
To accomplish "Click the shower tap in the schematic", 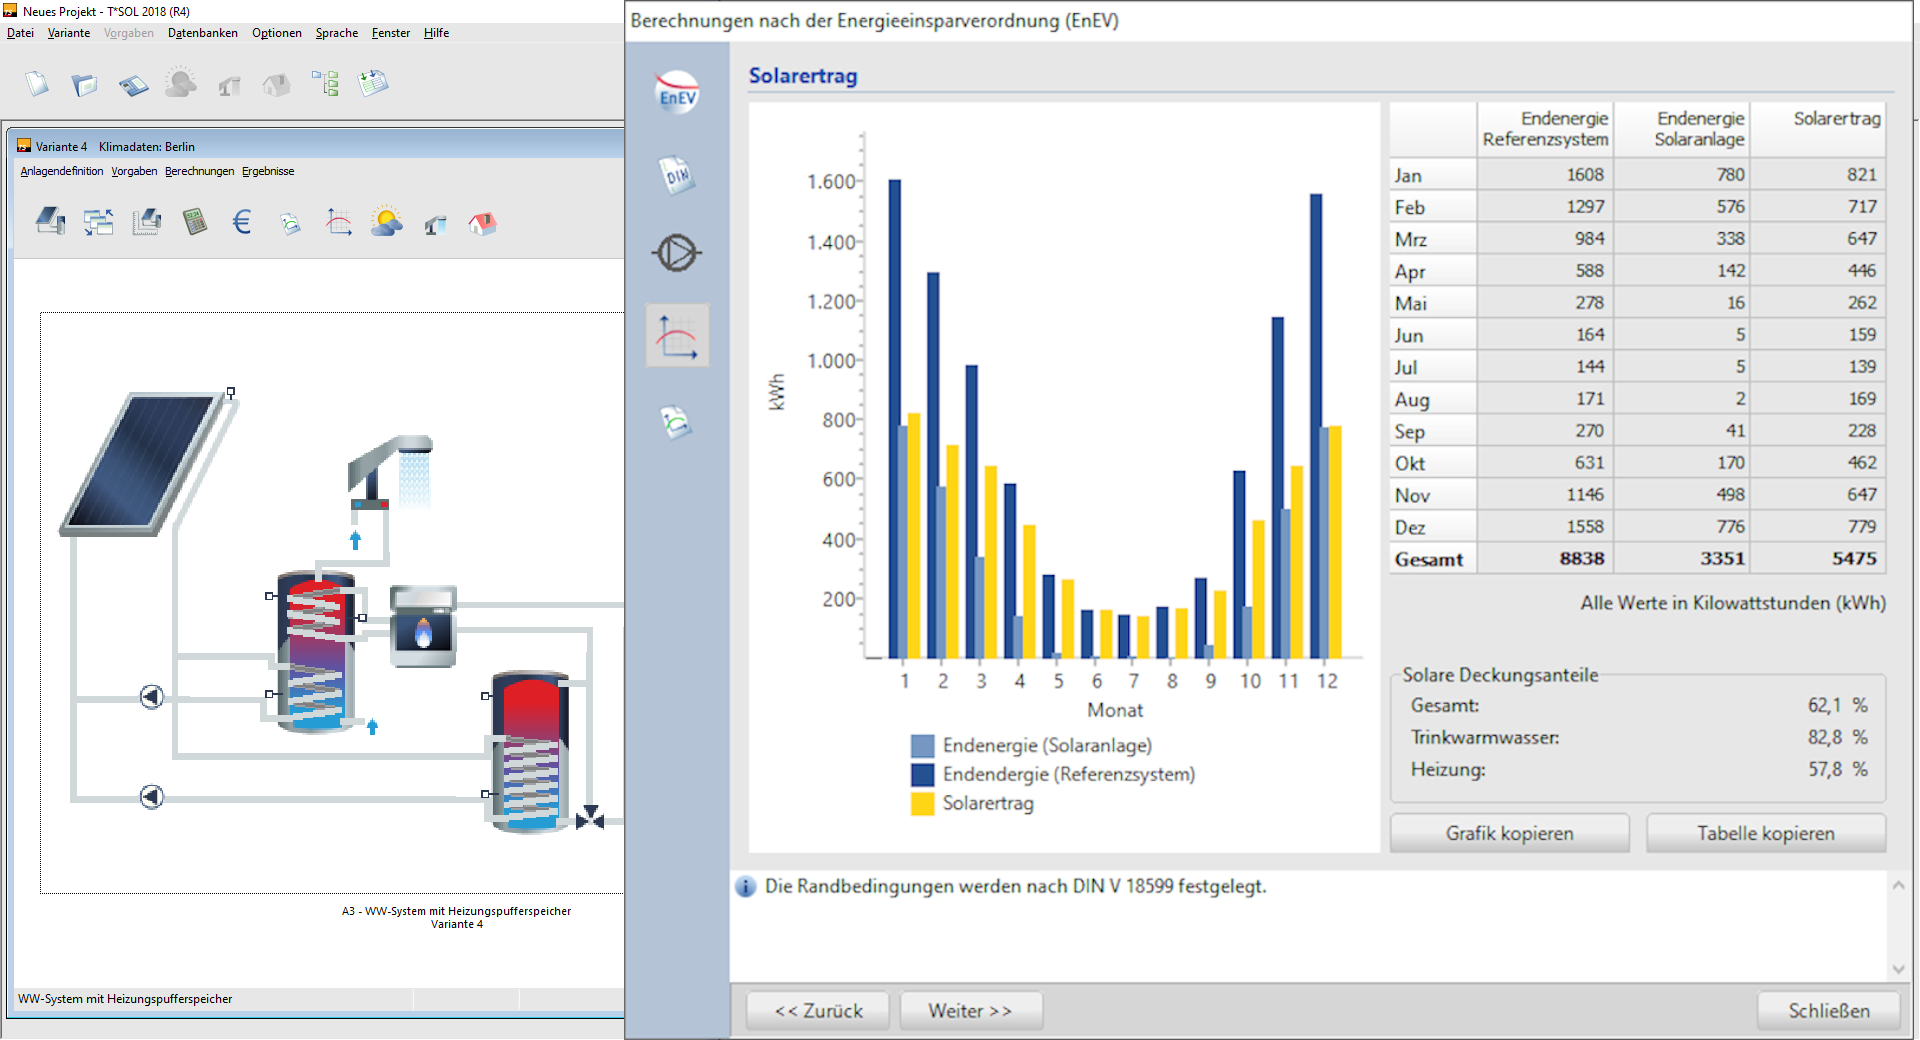I will click(391, 472).
